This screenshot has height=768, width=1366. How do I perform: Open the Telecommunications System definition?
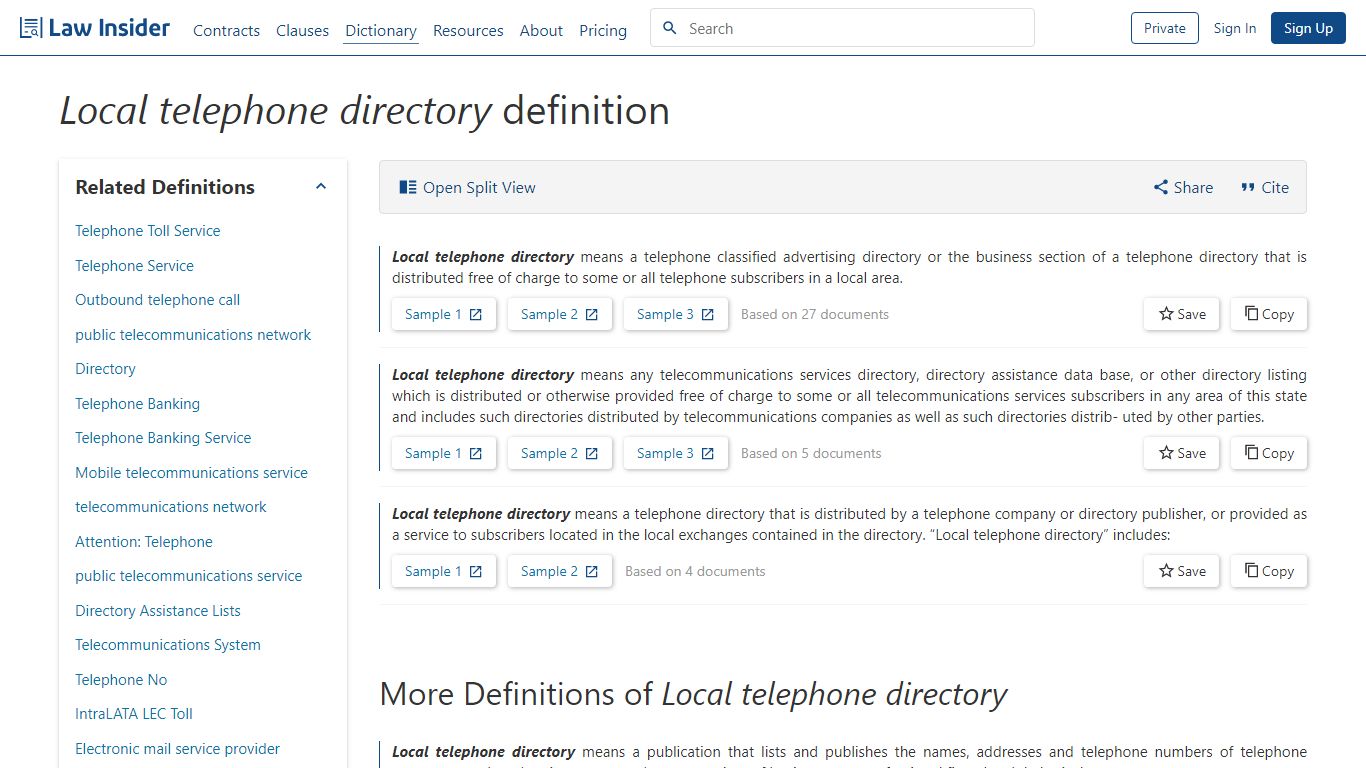[167, 645]
